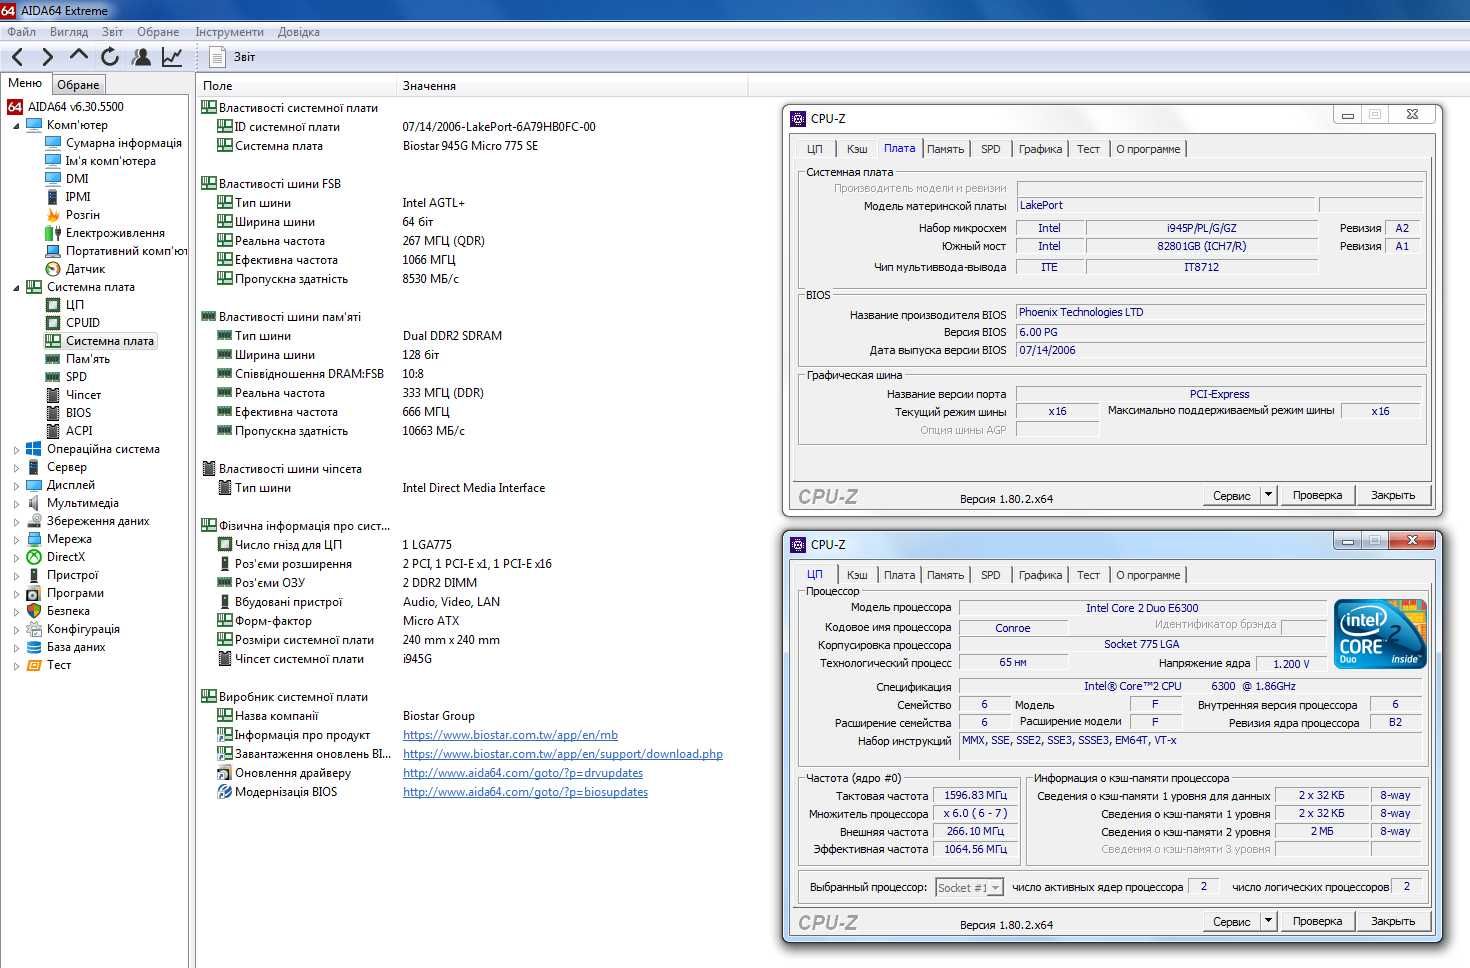
Task: Click Проверка button in lower CPU-Z
Action: [1317, 921]
